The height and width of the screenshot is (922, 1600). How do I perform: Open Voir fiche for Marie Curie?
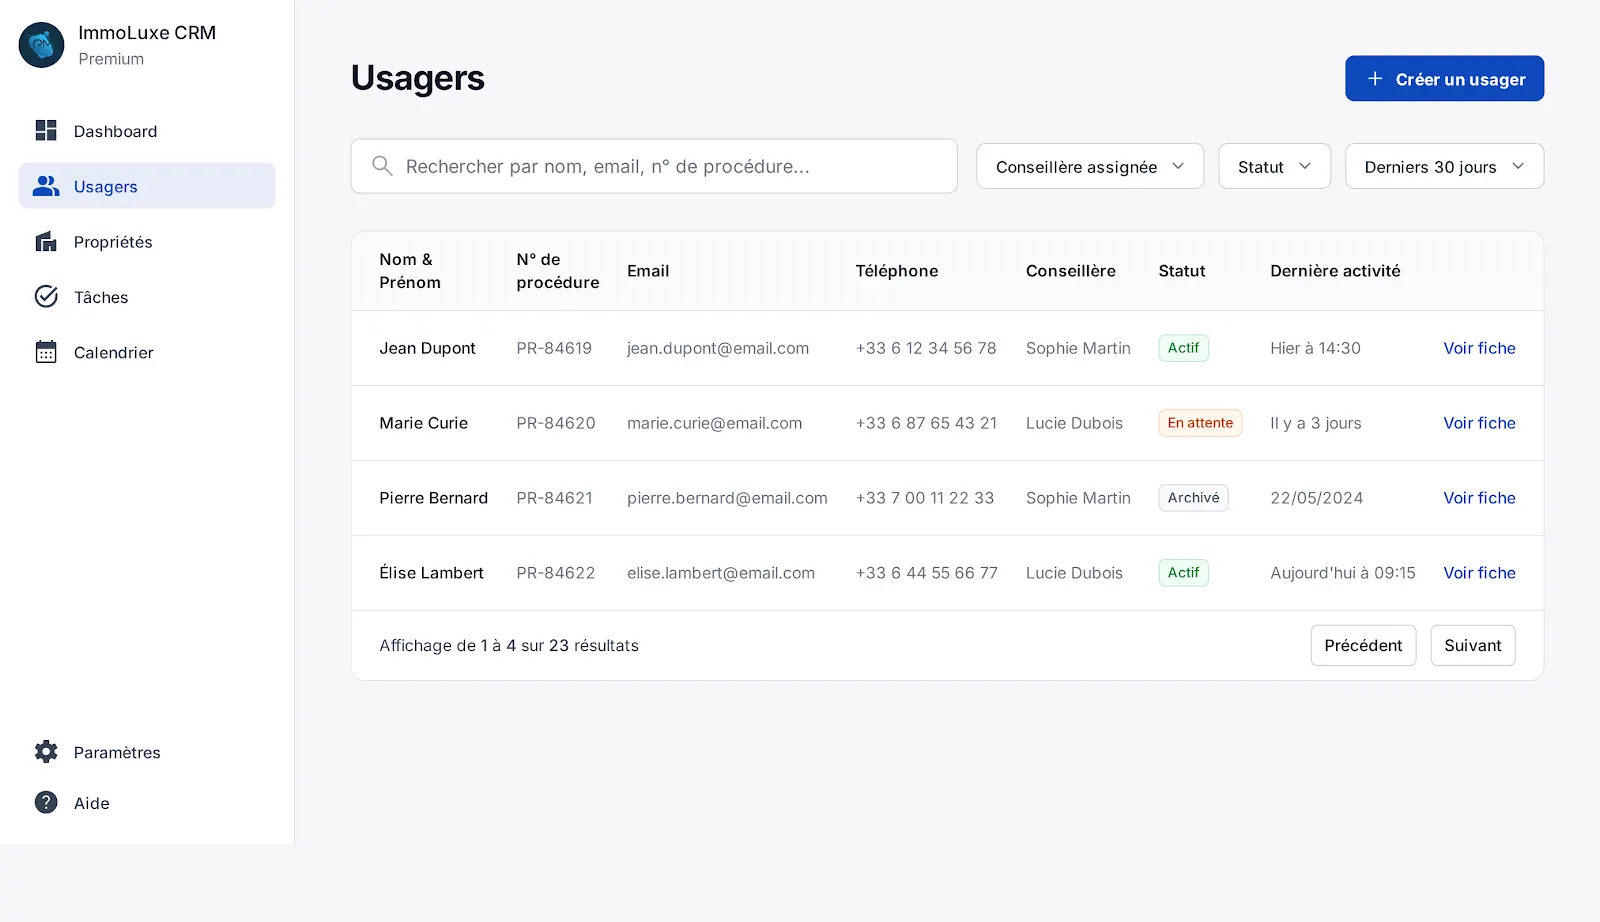[x=1479, y=423]
